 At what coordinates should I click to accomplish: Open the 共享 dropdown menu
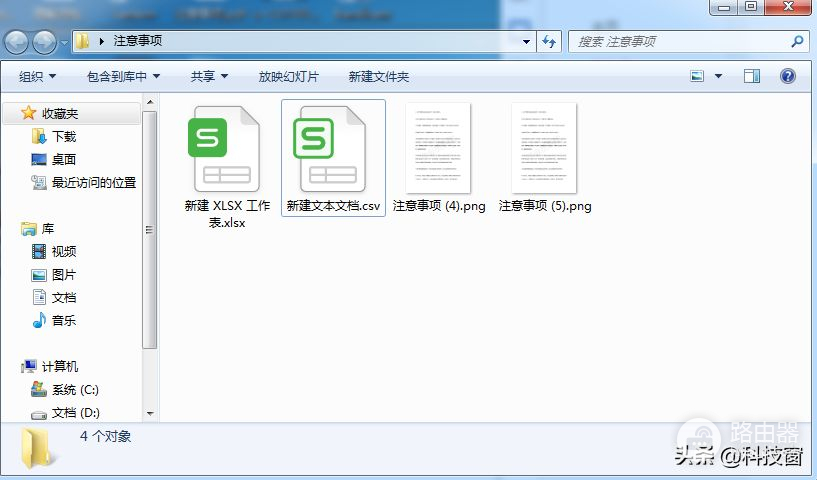point(209,76)
